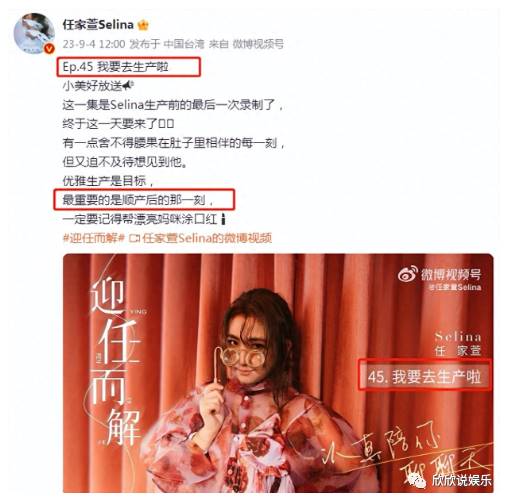Open the #迎任而解# hashtag link
The image size is (508, 503).
tap(94, 238)
